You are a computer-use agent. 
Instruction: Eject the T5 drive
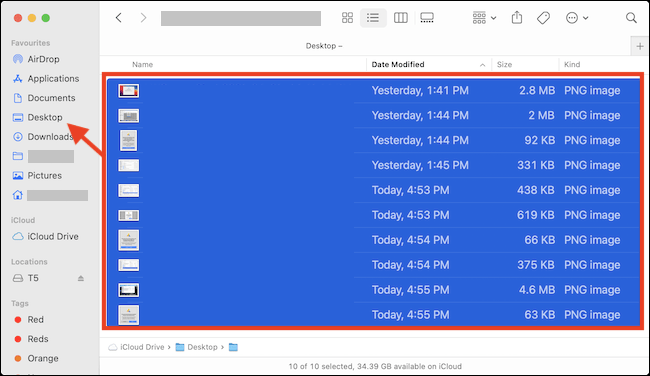81,278
